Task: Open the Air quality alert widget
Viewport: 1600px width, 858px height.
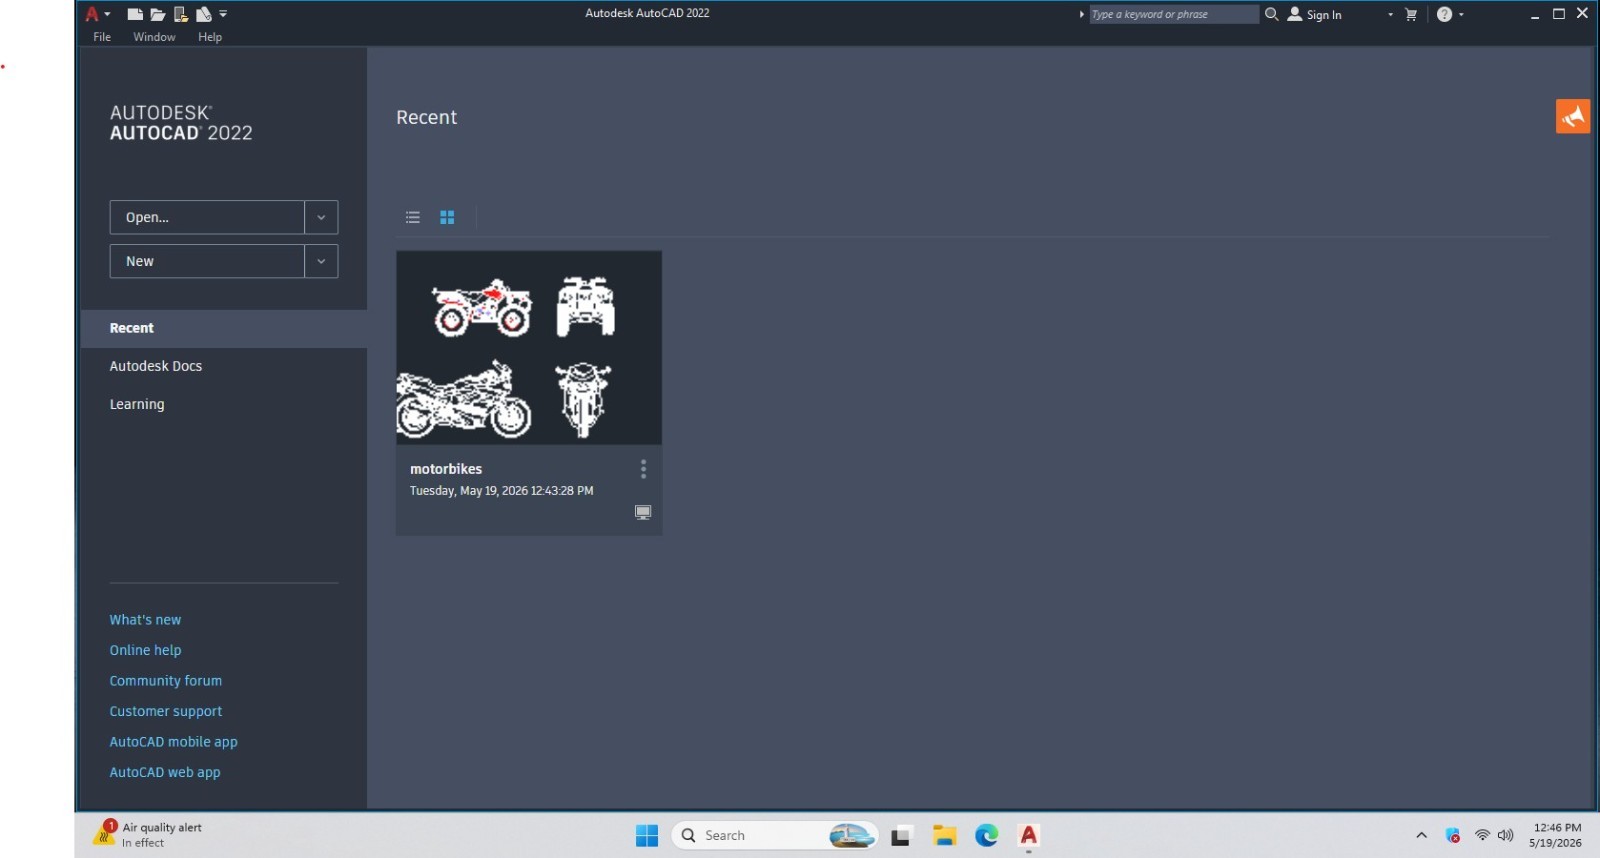Action: coord(148,835)
